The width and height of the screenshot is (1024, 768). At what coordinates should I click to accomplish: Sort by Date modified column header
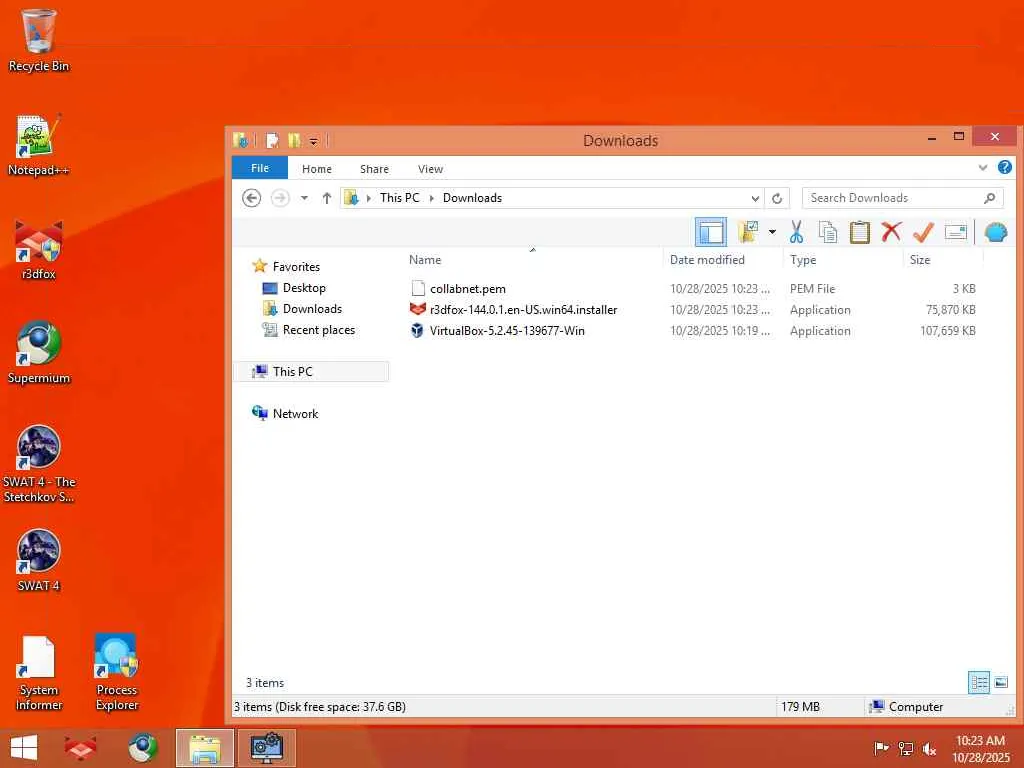click(x=707, y=260)
